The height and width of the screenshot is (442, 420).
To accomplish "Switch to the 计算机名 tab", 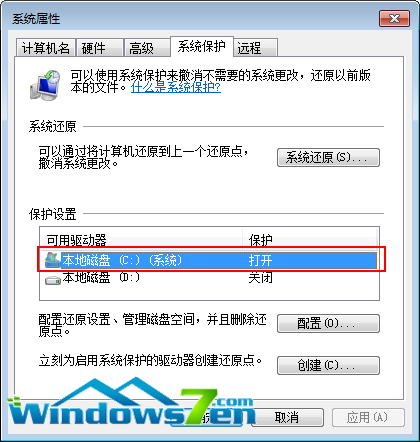I will 46,48.
